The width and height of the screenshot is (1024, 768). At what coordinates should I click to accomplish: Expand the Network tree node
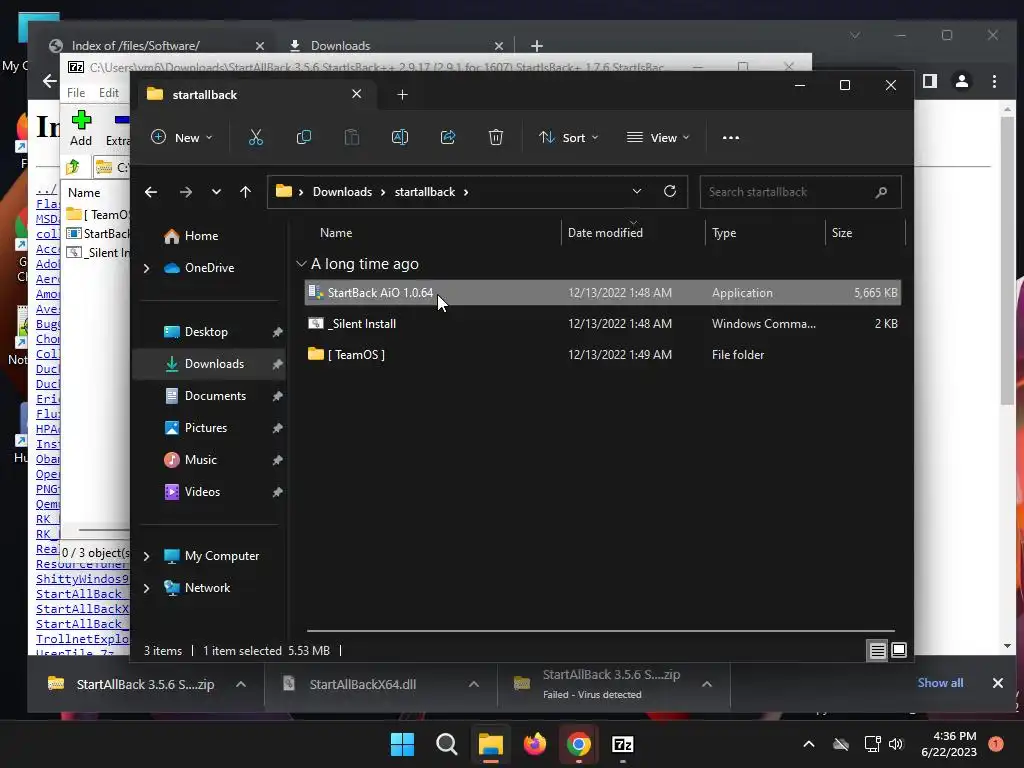146,588
